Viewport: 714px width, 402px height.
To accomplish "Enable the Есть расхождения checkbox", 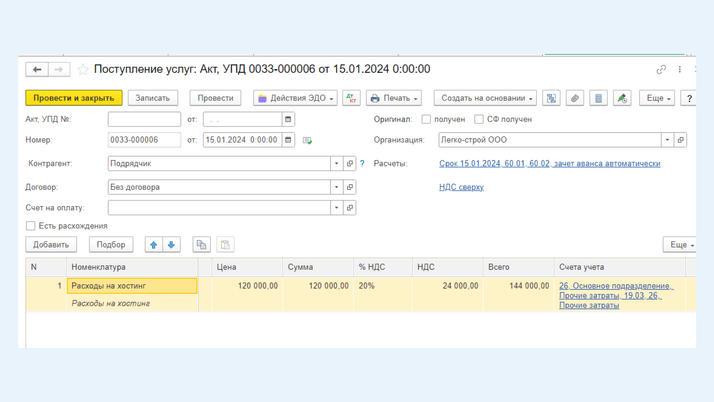I will [x=31, y=226].
